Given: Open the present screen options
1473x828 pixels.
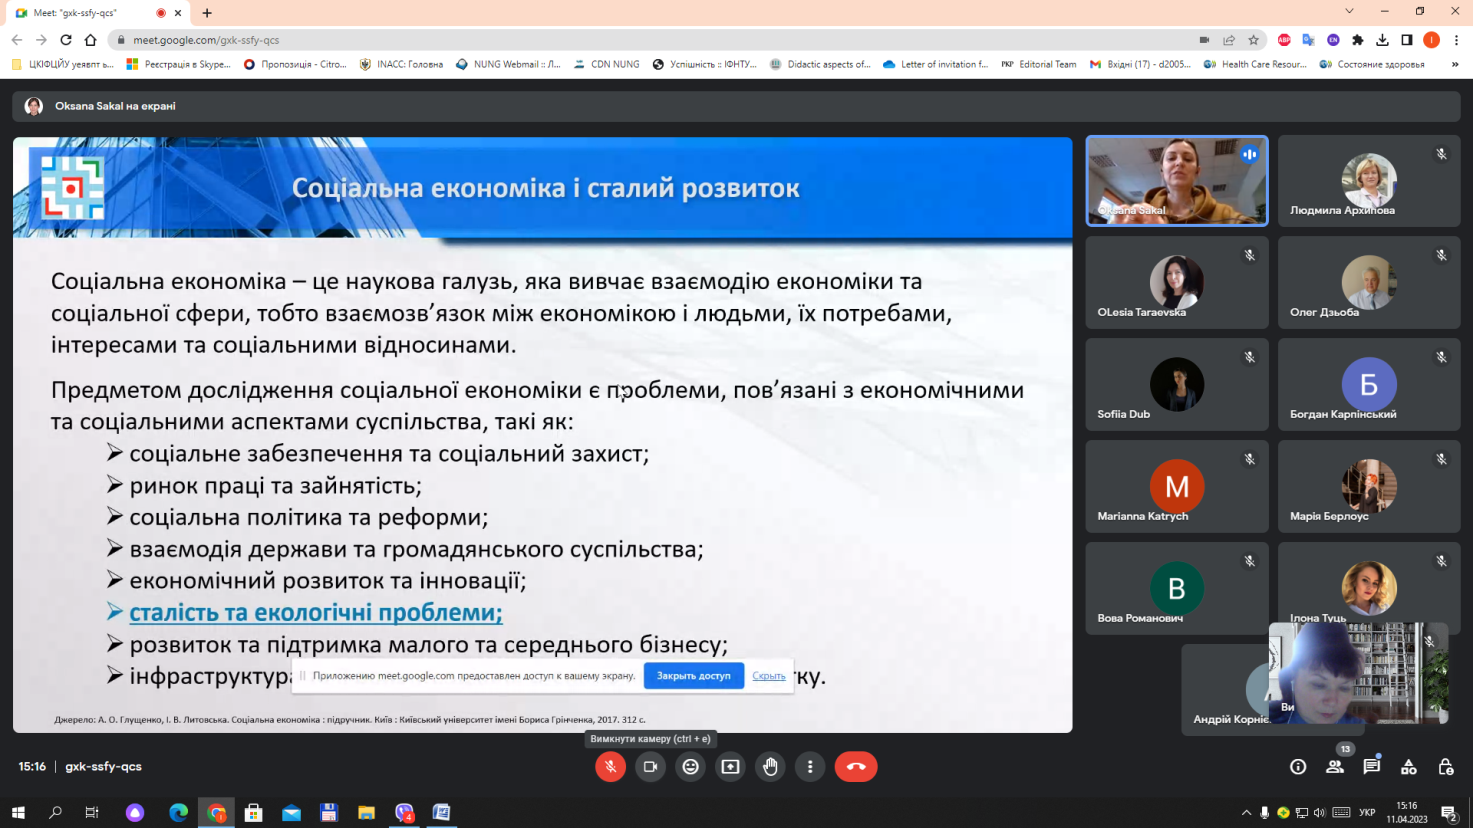Looking at the screenshot, I should (730, 766).
